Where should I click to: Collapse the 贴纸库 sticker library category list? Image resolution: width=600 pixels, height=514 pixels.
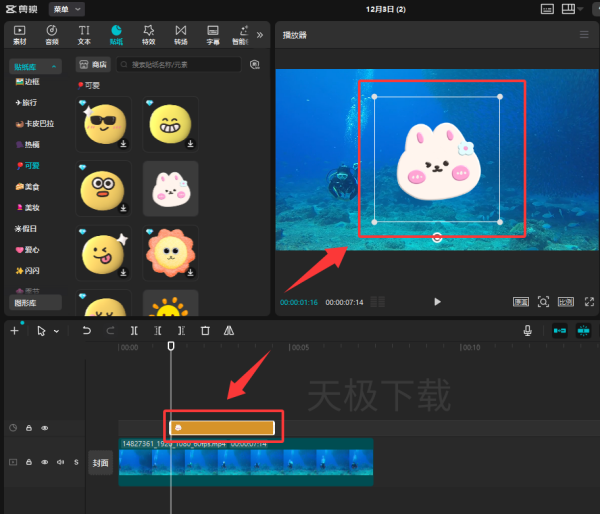coord(34,66)
